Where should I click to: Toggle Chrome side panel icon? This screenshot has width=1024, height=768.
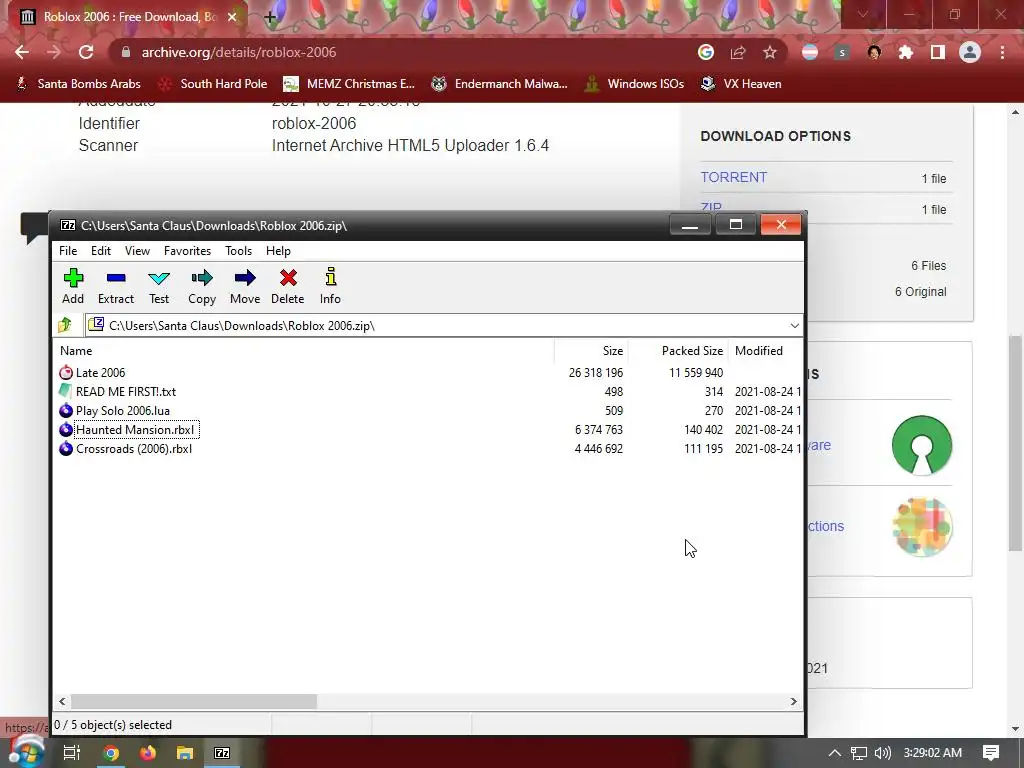point(938,52)
